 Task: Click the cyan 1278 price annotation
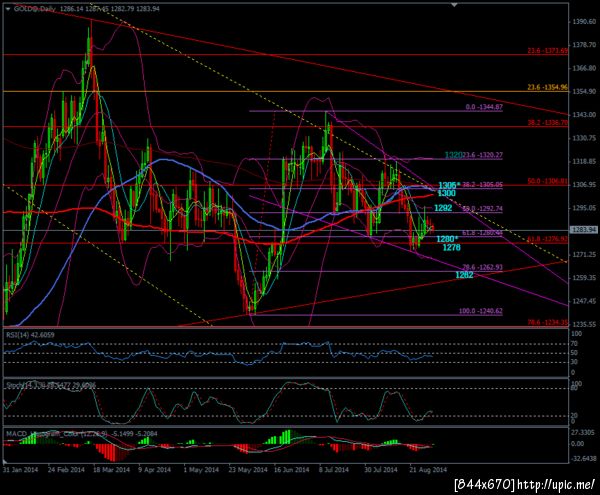tap(452, 248)
